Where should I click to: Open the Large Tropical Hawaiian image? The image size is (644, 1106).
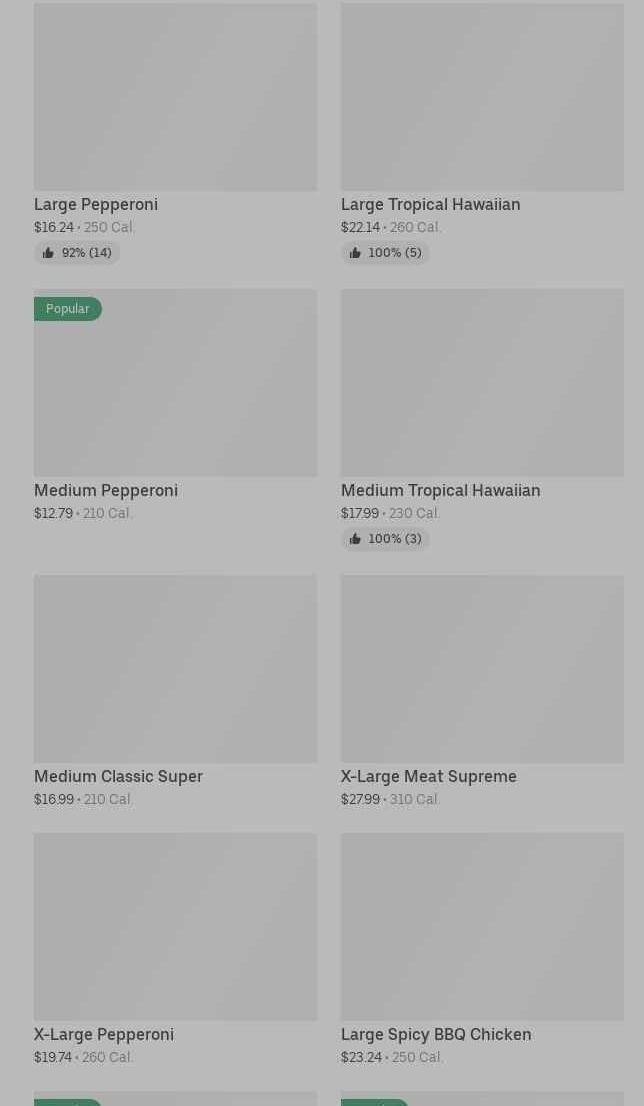click(482, 97)
